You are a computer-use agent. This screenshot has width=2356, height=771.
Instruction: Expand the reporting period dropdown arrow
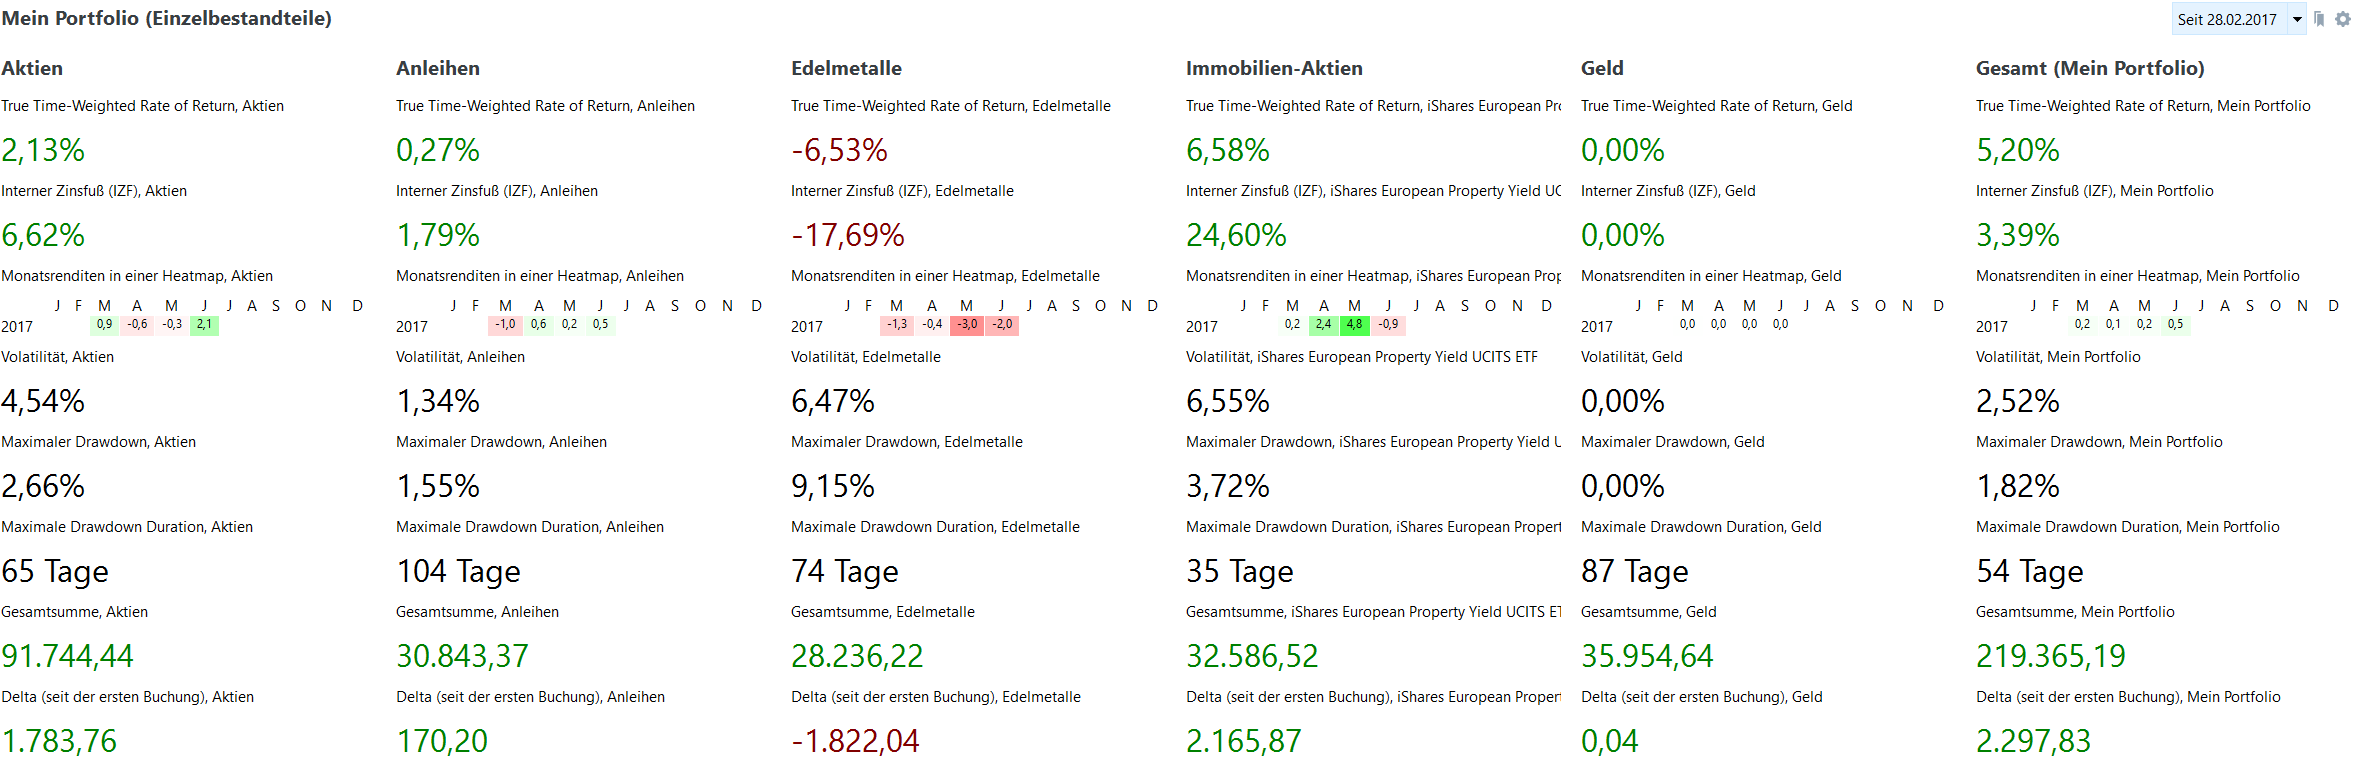[2297, 19]
